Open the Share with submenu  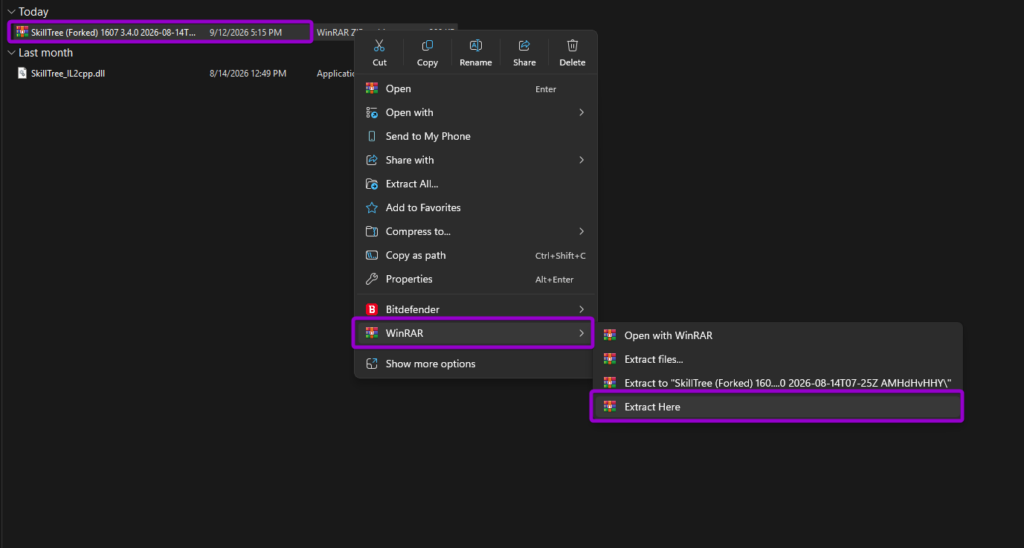click(x=475, y=160)
